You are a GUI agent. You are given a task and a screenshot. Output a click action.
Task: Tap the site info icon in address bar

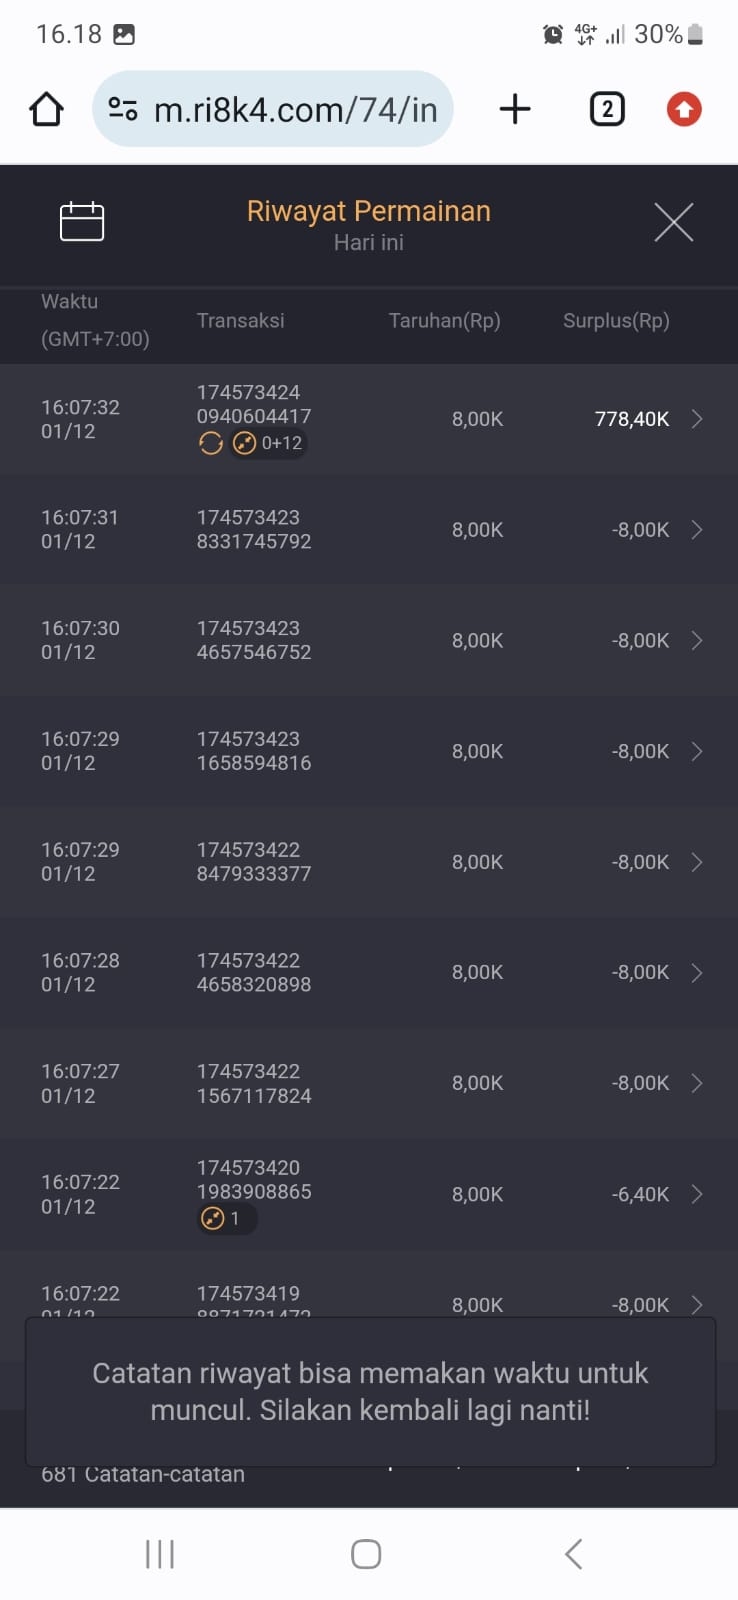[123, 109]
